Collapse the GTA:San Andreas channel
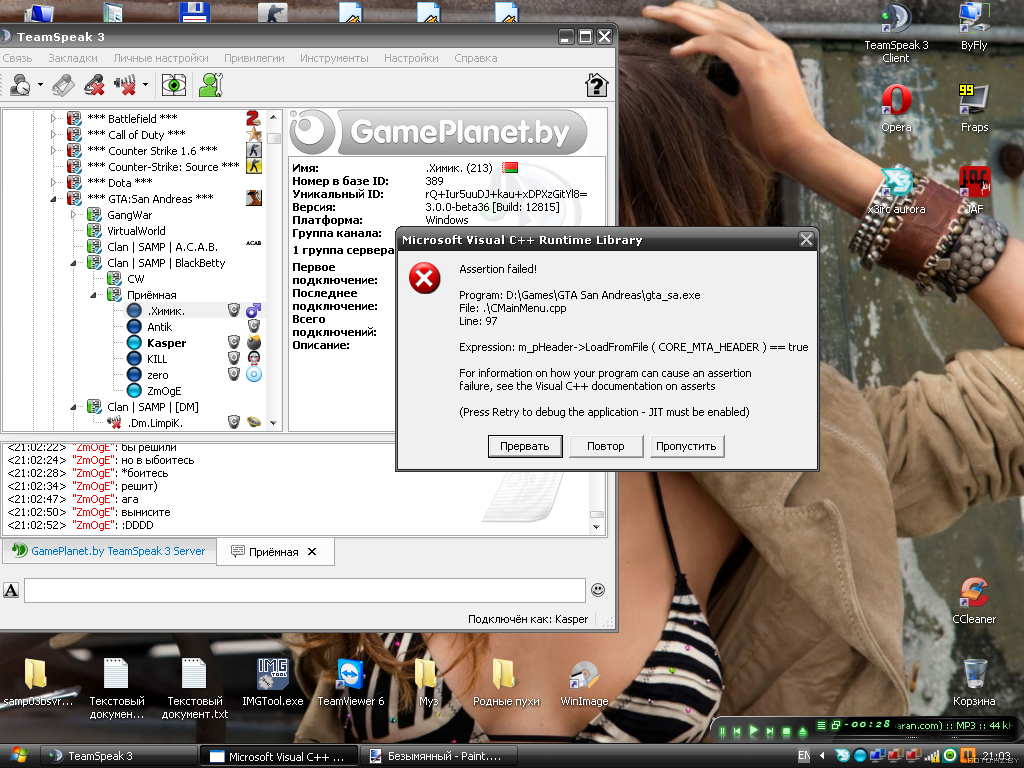1024x768 pixels. [x=54, y=199]
